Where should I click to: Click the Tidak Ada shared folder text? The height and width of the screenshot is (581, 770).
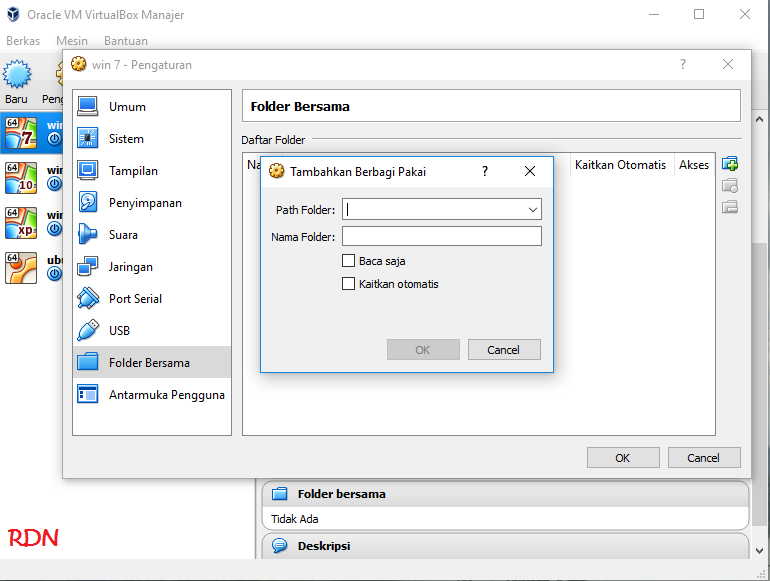[x=295, y=519]
